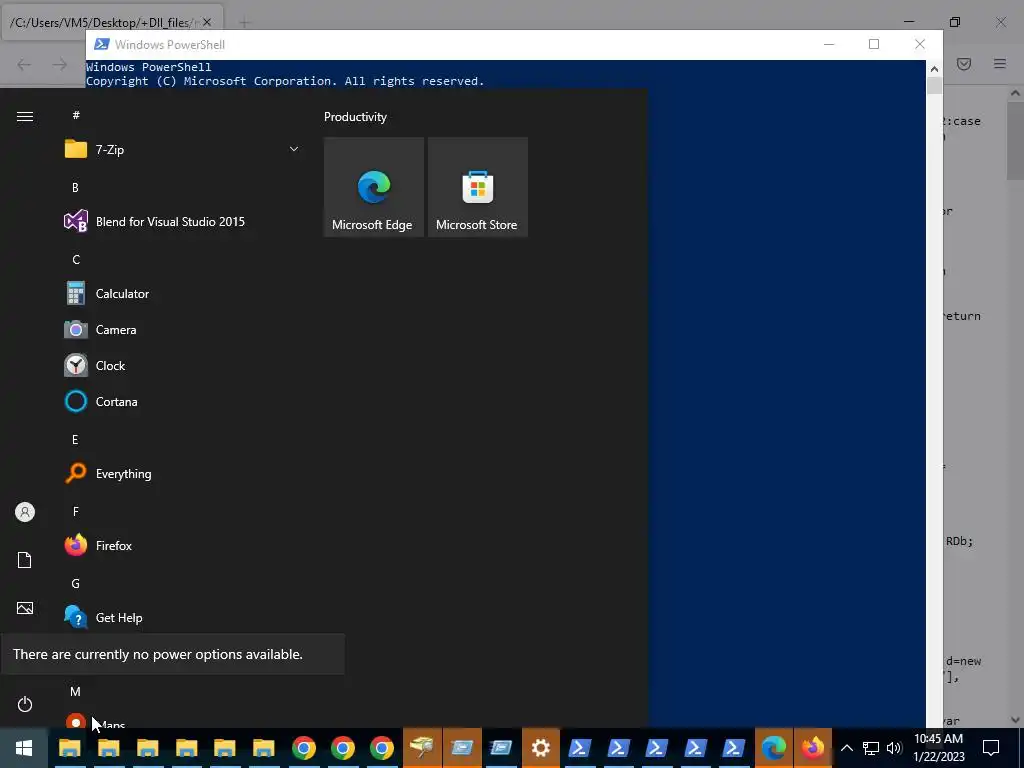The height and width of the screenshot is (768, 1024).
Task: Restore down the Firefox window
Action: (955, 22)
